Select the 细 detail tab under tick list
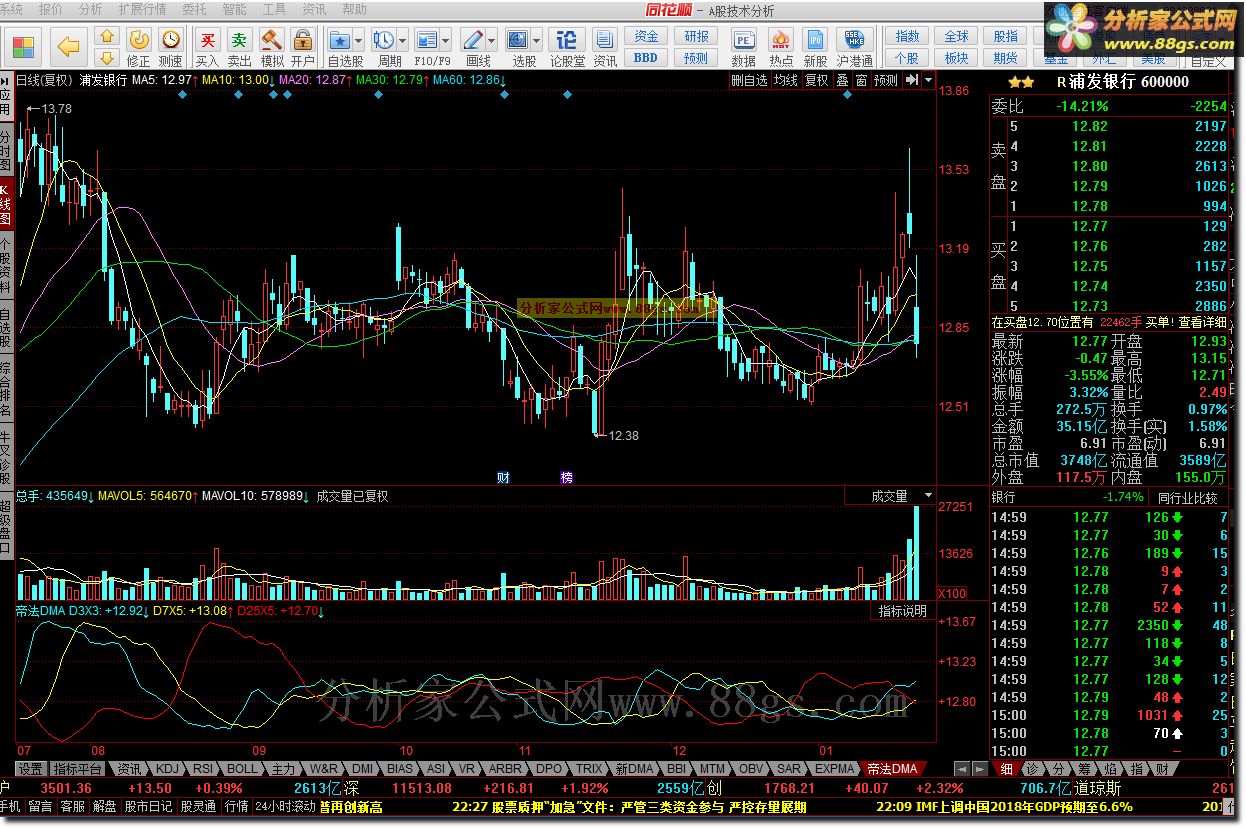Image resolution: width=1246 pixels, height=828 pixels. pyautogui.click(x=1006, y=769)
